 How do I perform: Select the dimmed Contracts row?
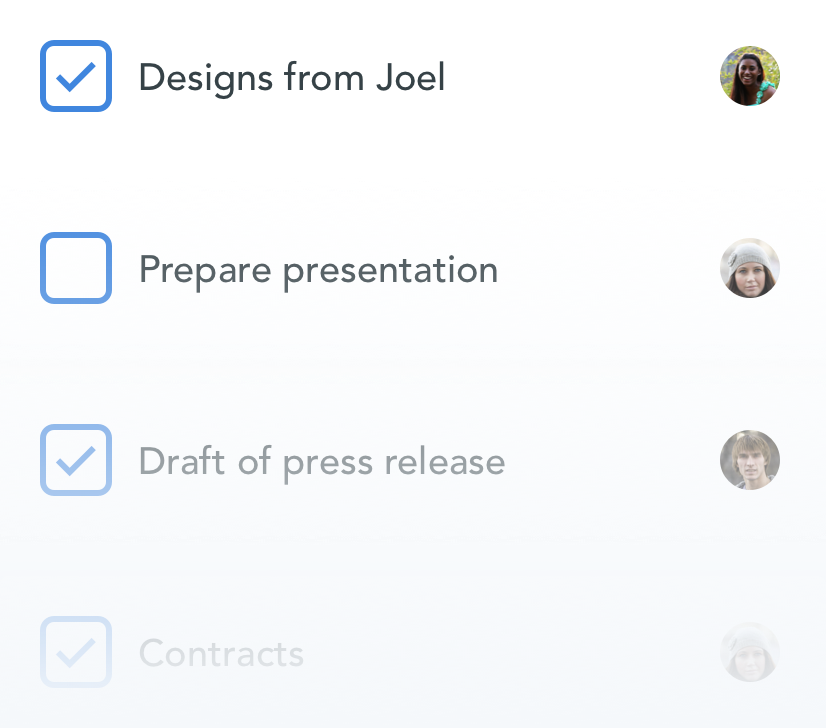pos(413,652)
